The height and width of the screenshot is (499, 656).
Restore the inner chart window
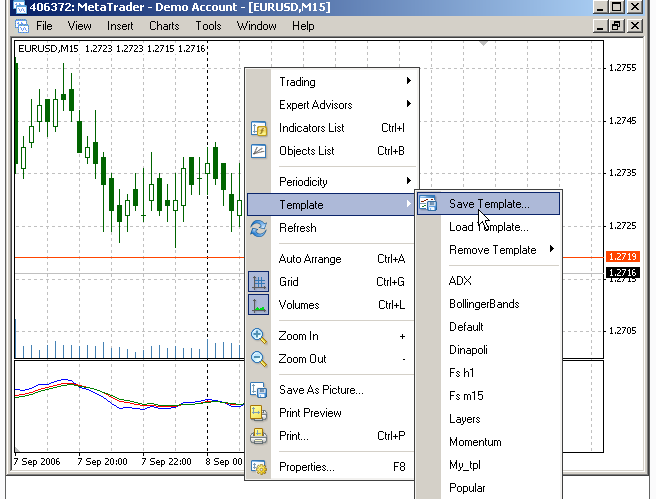click(617, 26)
